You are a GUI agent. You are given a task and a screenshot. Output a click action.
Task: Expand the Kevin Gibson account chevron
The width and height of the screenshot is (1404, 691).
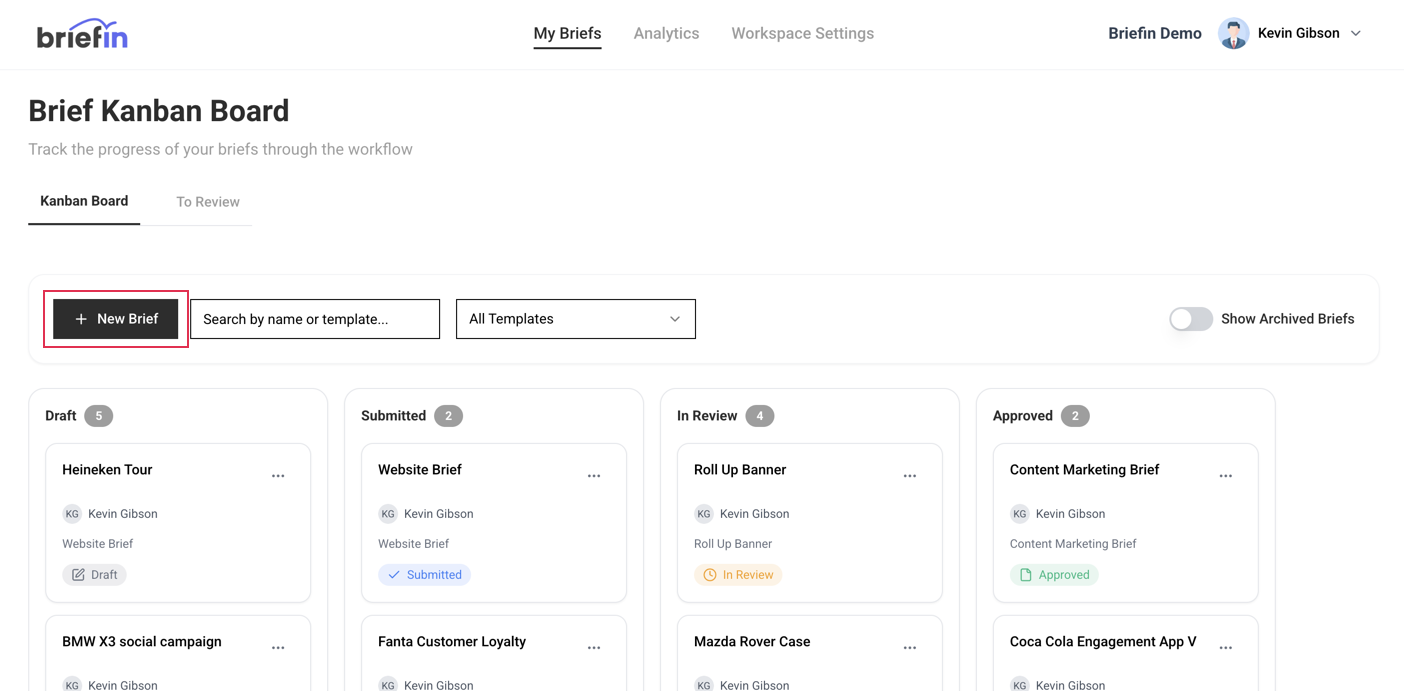pyautogui.click(x=1356, y=33)
